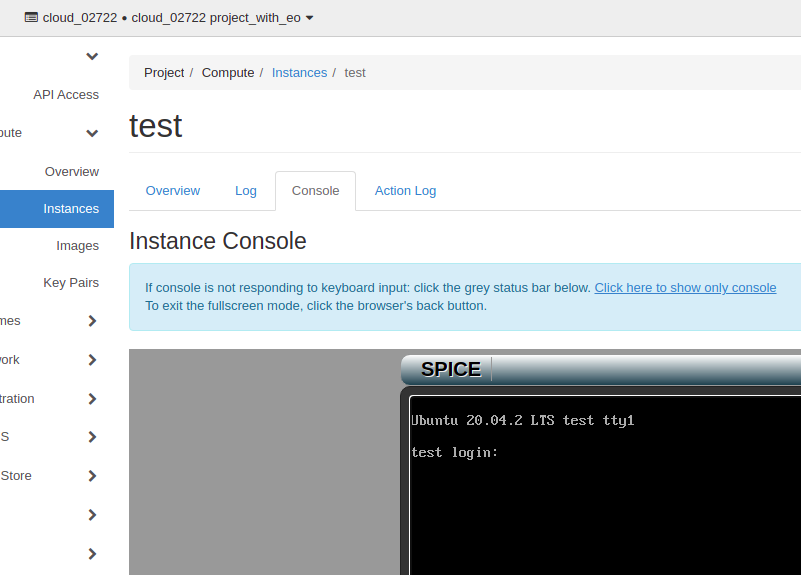This screenshot has width=801, height=575.
Task: Open Images in the sidebar
Action: pyautogui.click(x=77, y=246)
